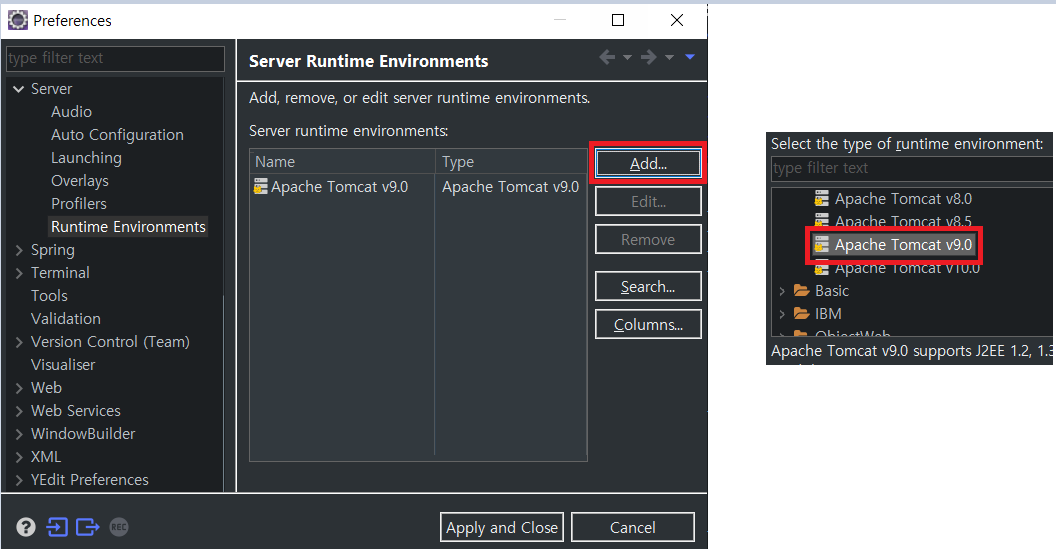The height and width of the screenshot is (549, 1056).
Task: Select Profilers preference page
Action: tap(79, 203)
